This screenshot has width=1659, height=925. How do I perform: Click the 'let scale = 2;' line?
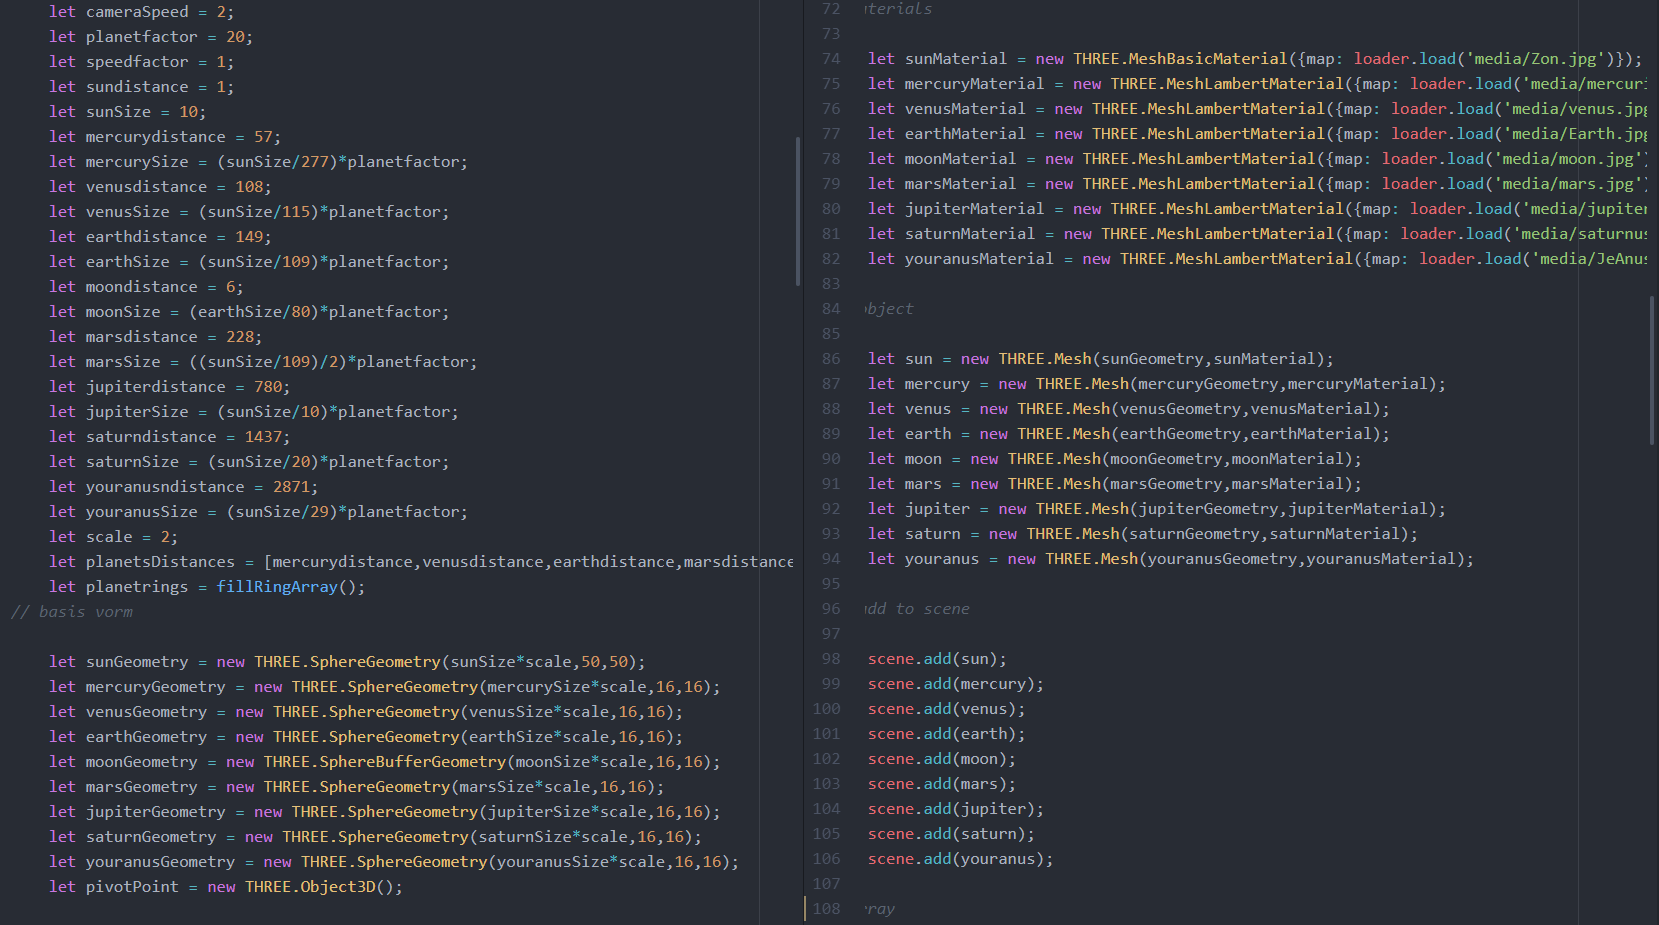click(x=113, y=537)
